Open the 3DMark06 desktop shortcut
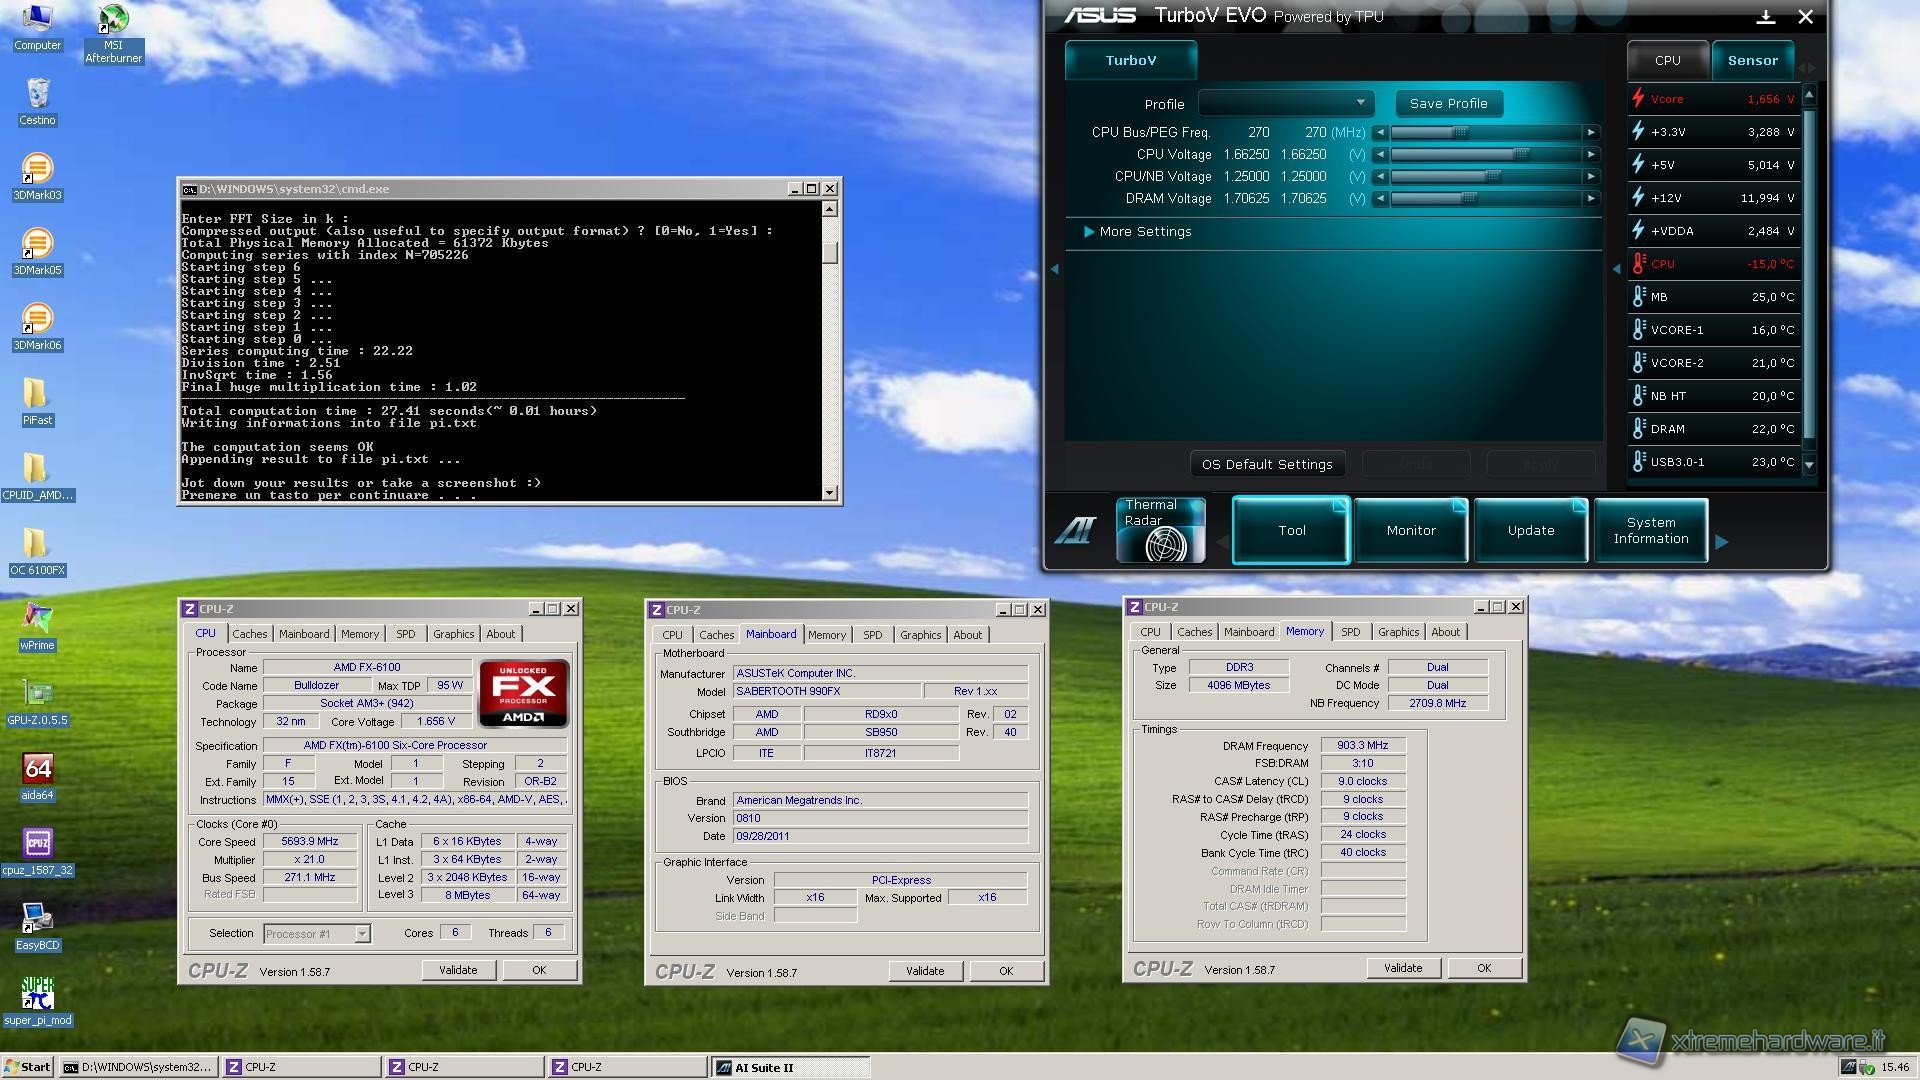This screenshot has height=1080, width=1920. pyautogui.click(x=37, y=320)
